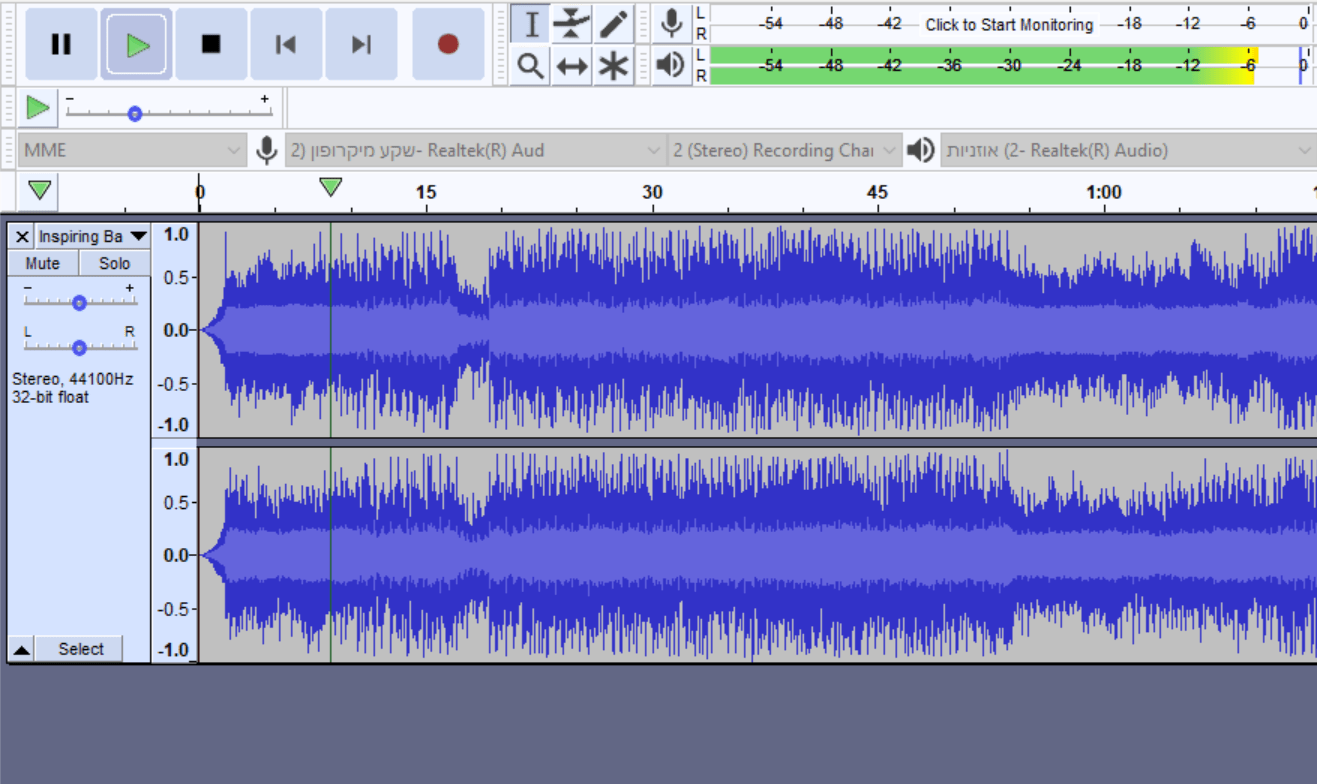Click timeline ruler at the 30 mark
This screenshot has width=1317, height=784.
coord(652,192)
